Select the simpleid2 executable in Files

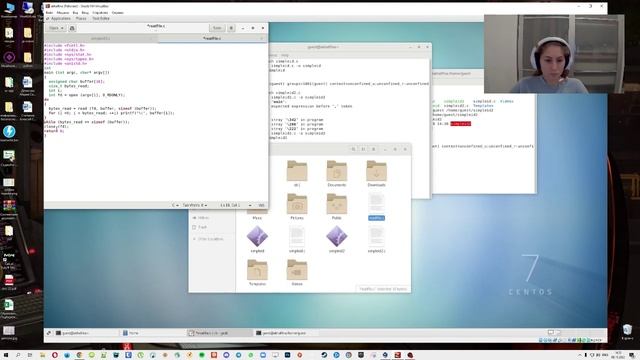(x=337, y=239)
